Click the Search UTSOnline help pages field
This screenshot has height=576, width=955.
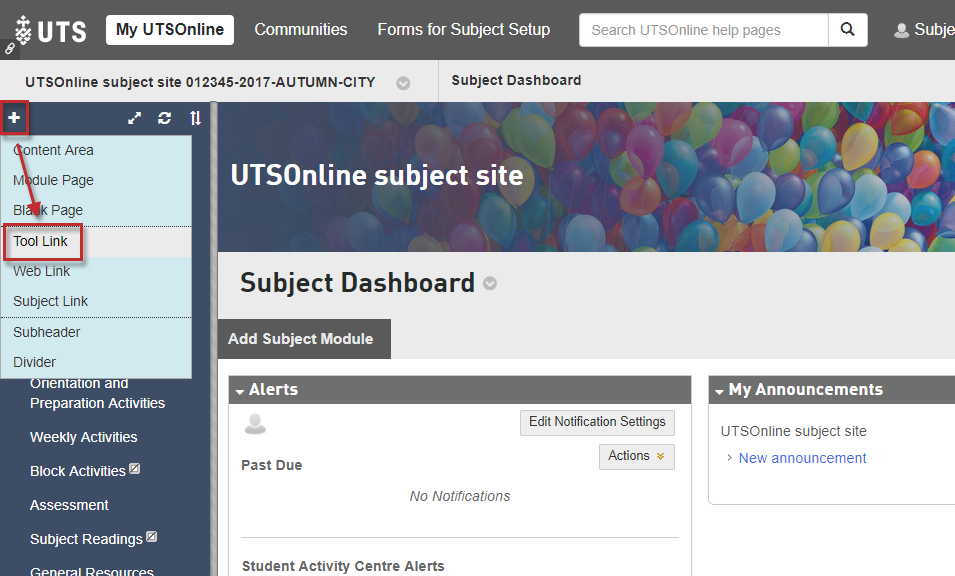703,30
